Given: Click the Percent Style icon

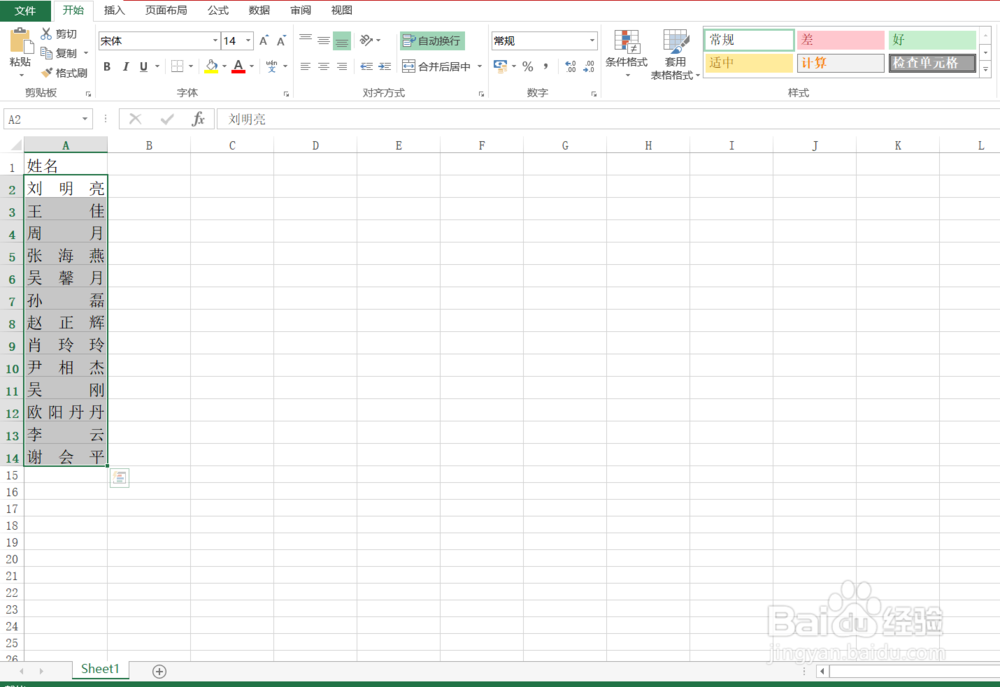Looking at the screenshot, I should (527, 66).
